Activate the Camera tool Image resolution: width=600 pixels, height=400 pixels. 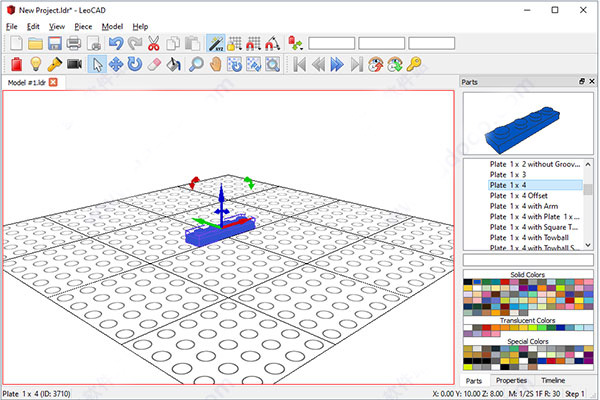pos(74,64)
